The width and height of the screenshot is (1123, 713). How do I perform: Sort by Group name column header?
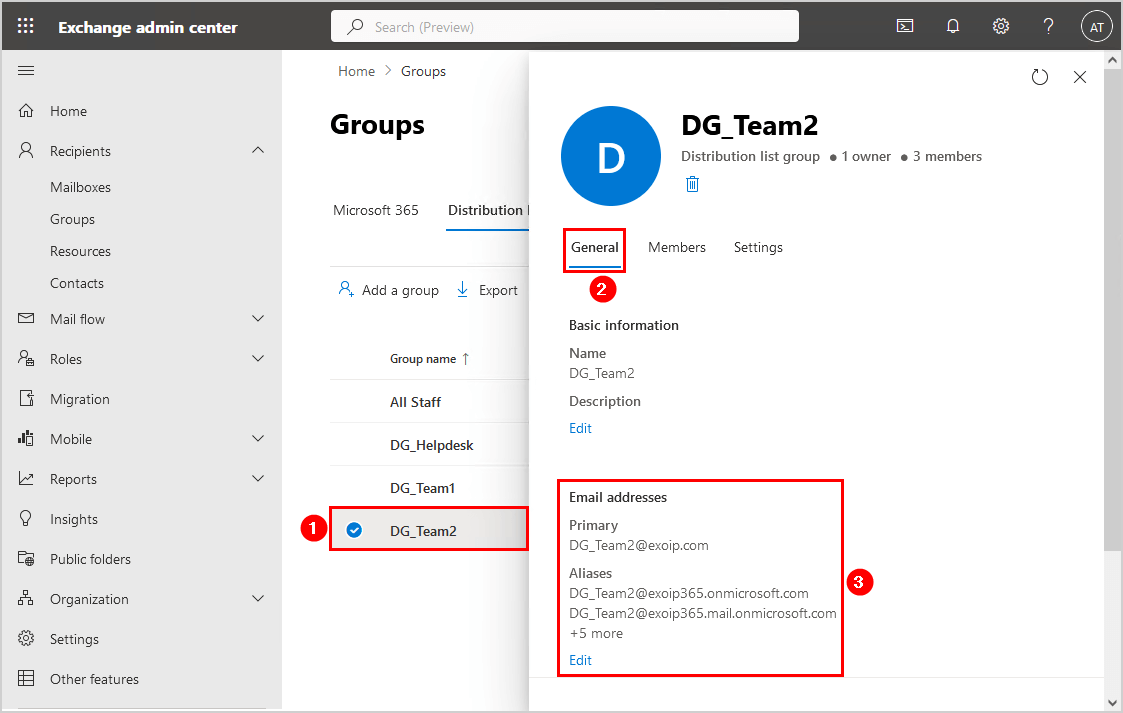pyautogui.click(x=429, y=359)
